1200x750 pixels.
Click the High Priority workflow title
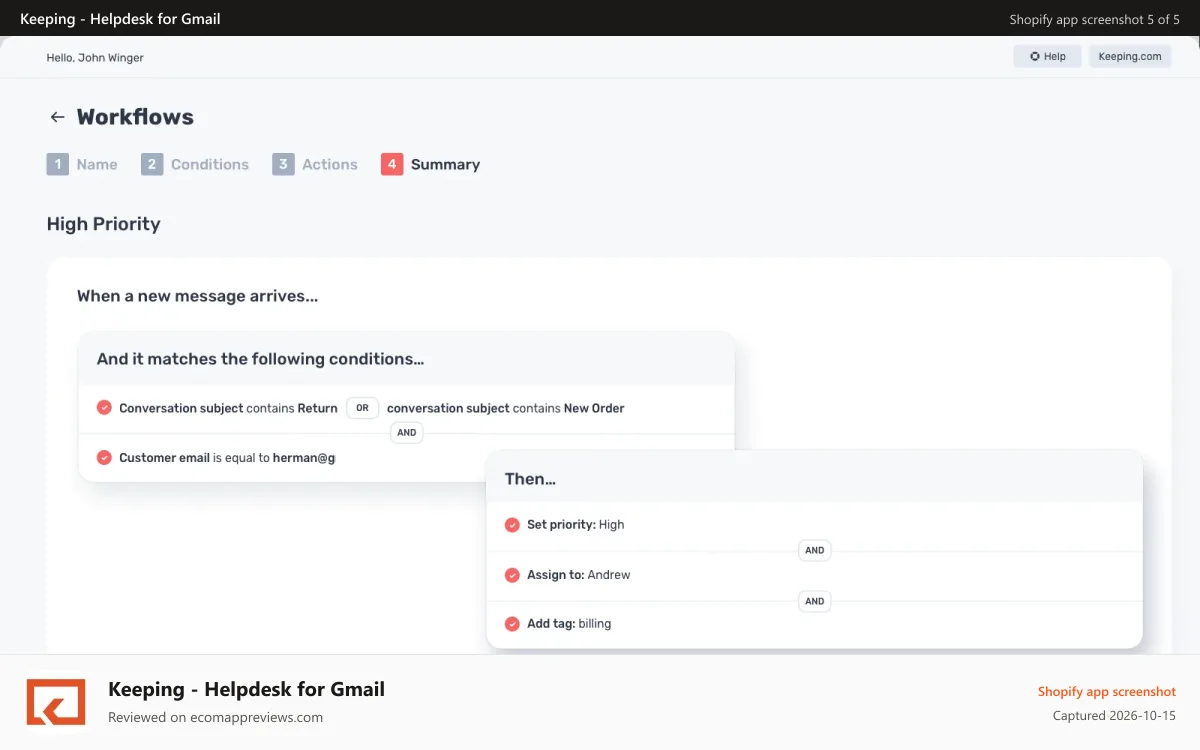point(103,224)
